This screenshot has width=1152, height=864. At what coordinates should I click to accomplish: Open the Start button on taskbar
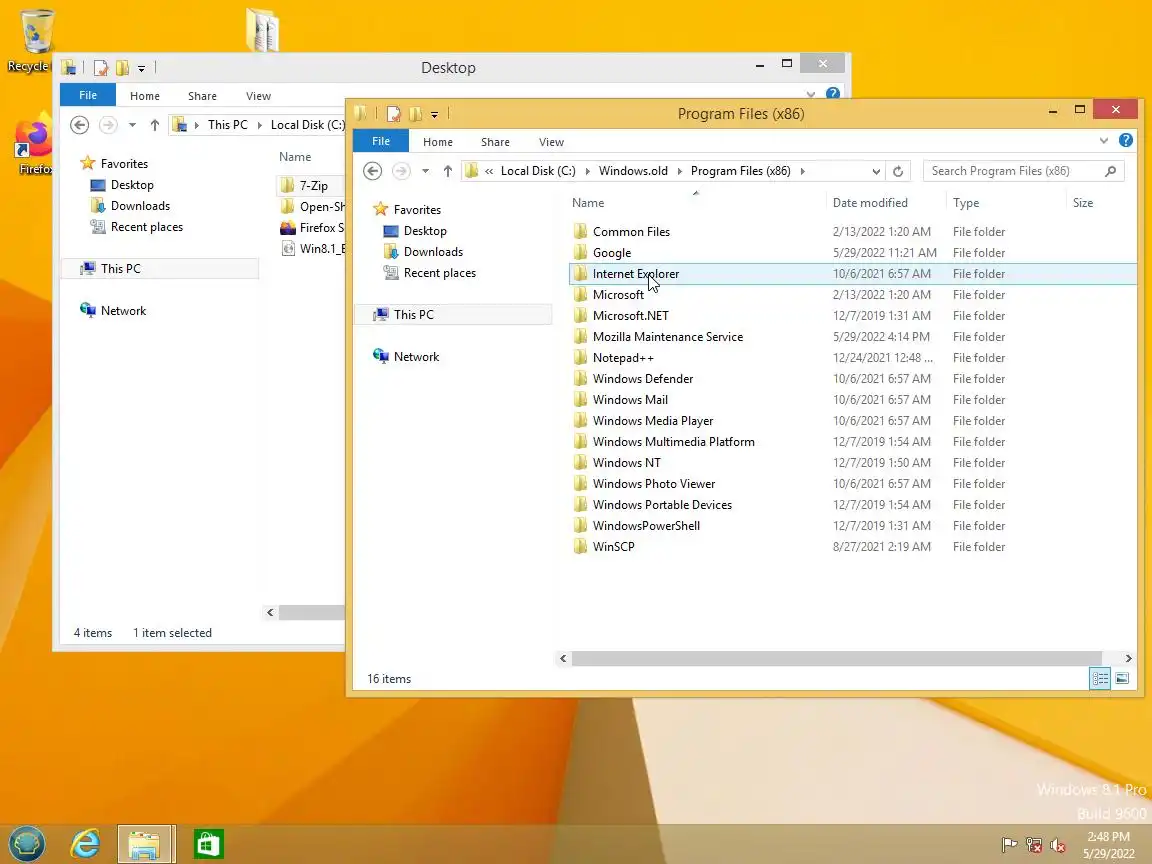pos(27,843)
